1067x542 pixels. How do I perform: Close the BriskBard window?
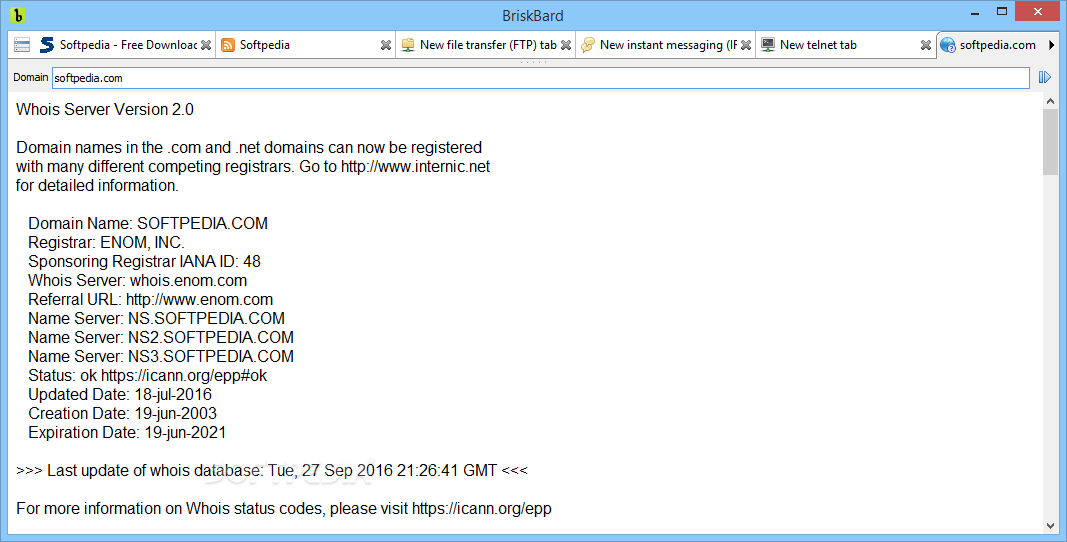(1038, 12)
